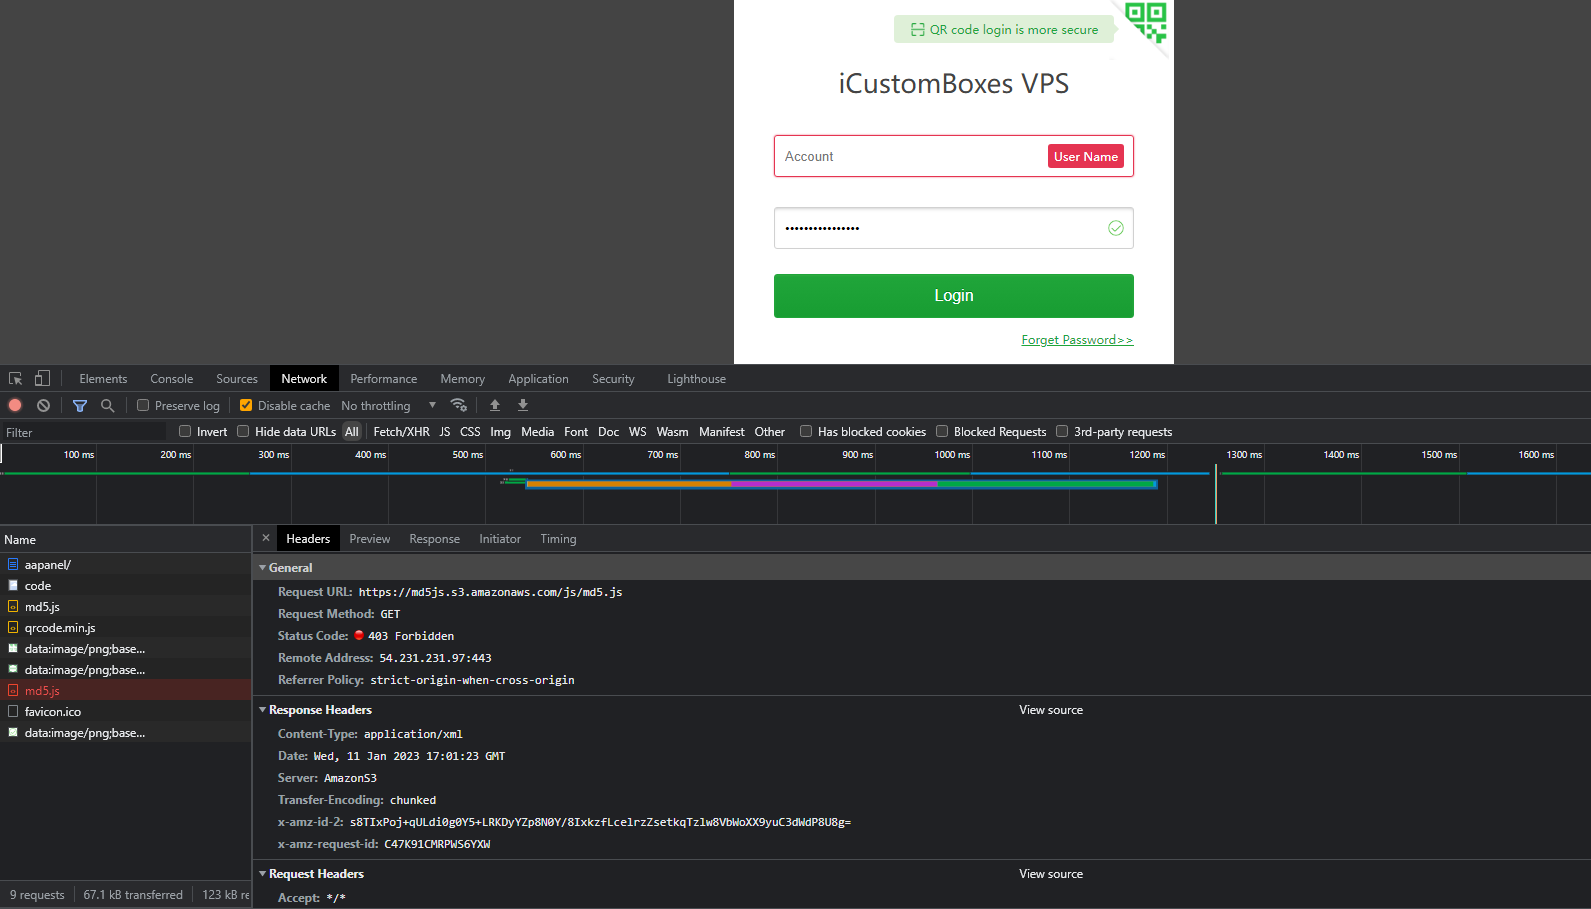The image size is (1591, 909).
Task: Filter requests by Img type
Action: click(x=500, y=432)
